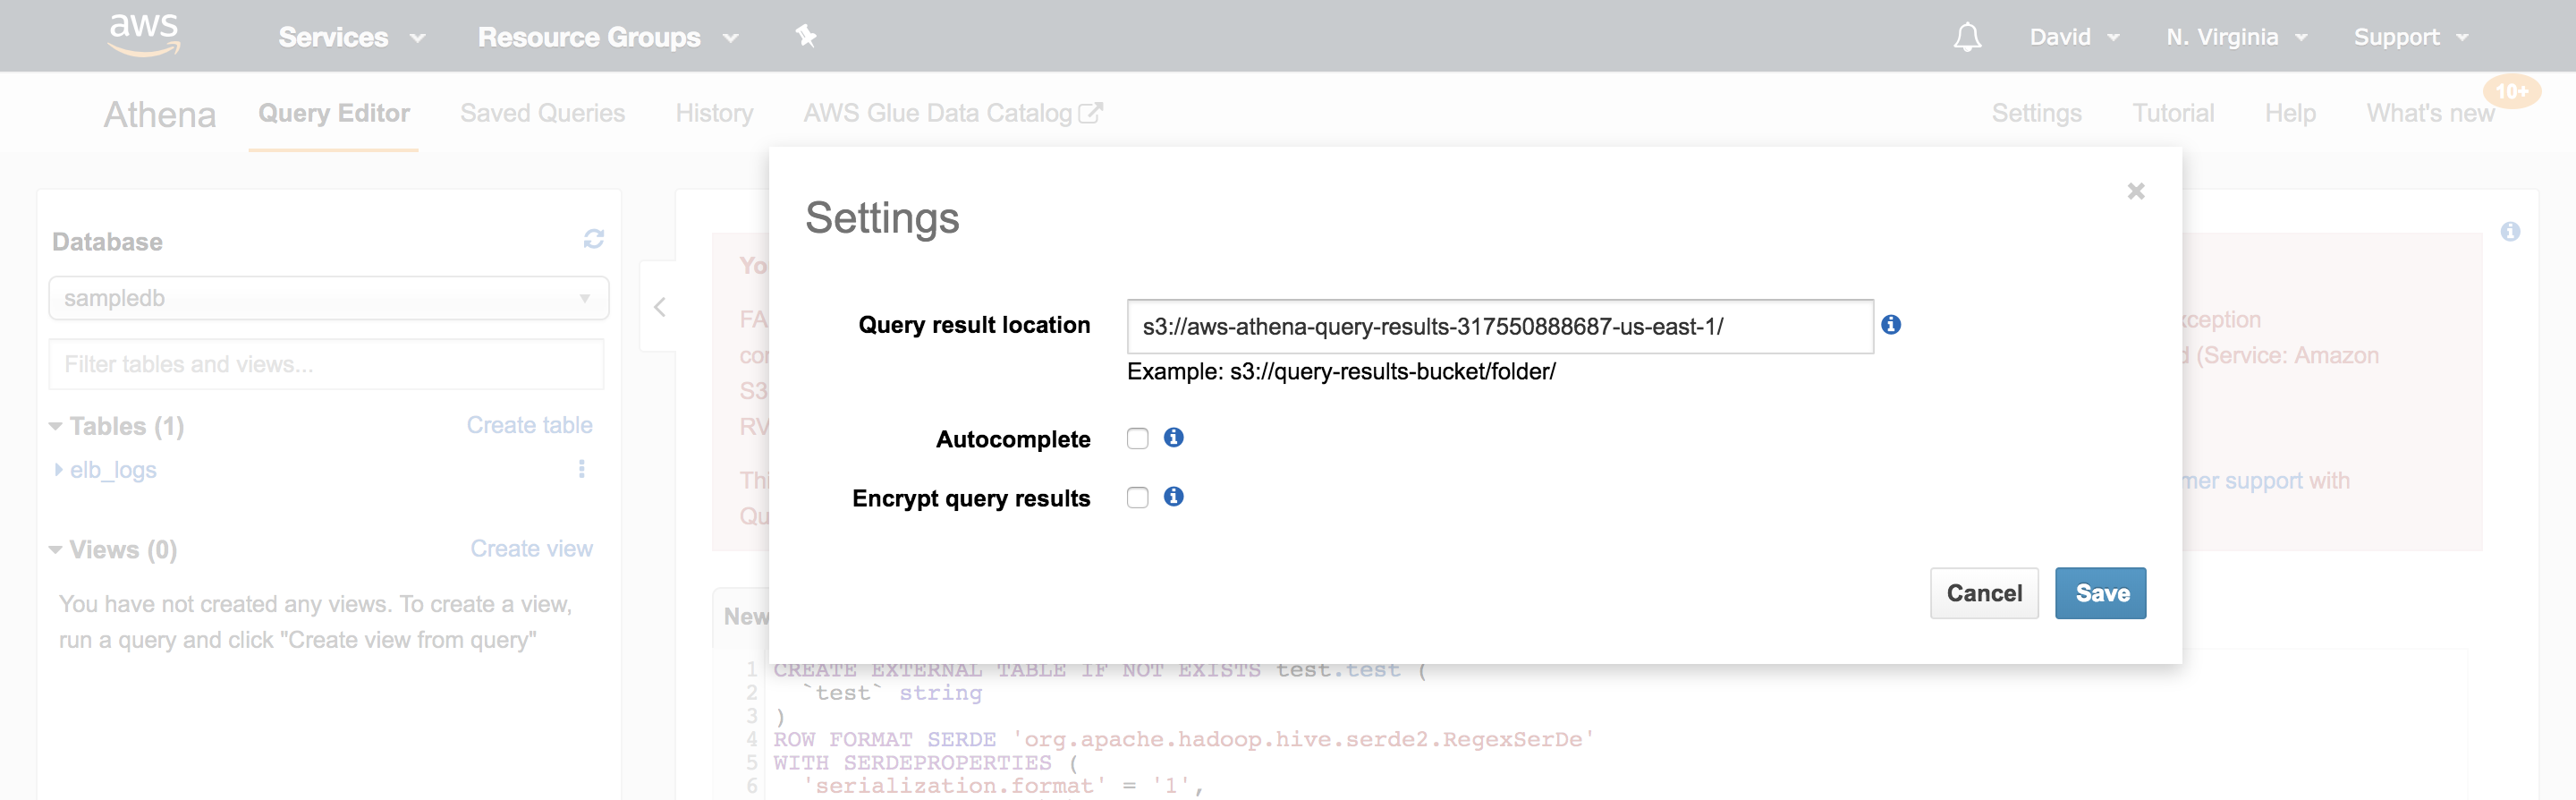The width and height of the screenshot is (2576, 800).
Task: Click the Query result location input field
Action: [x=1500, y=326]
